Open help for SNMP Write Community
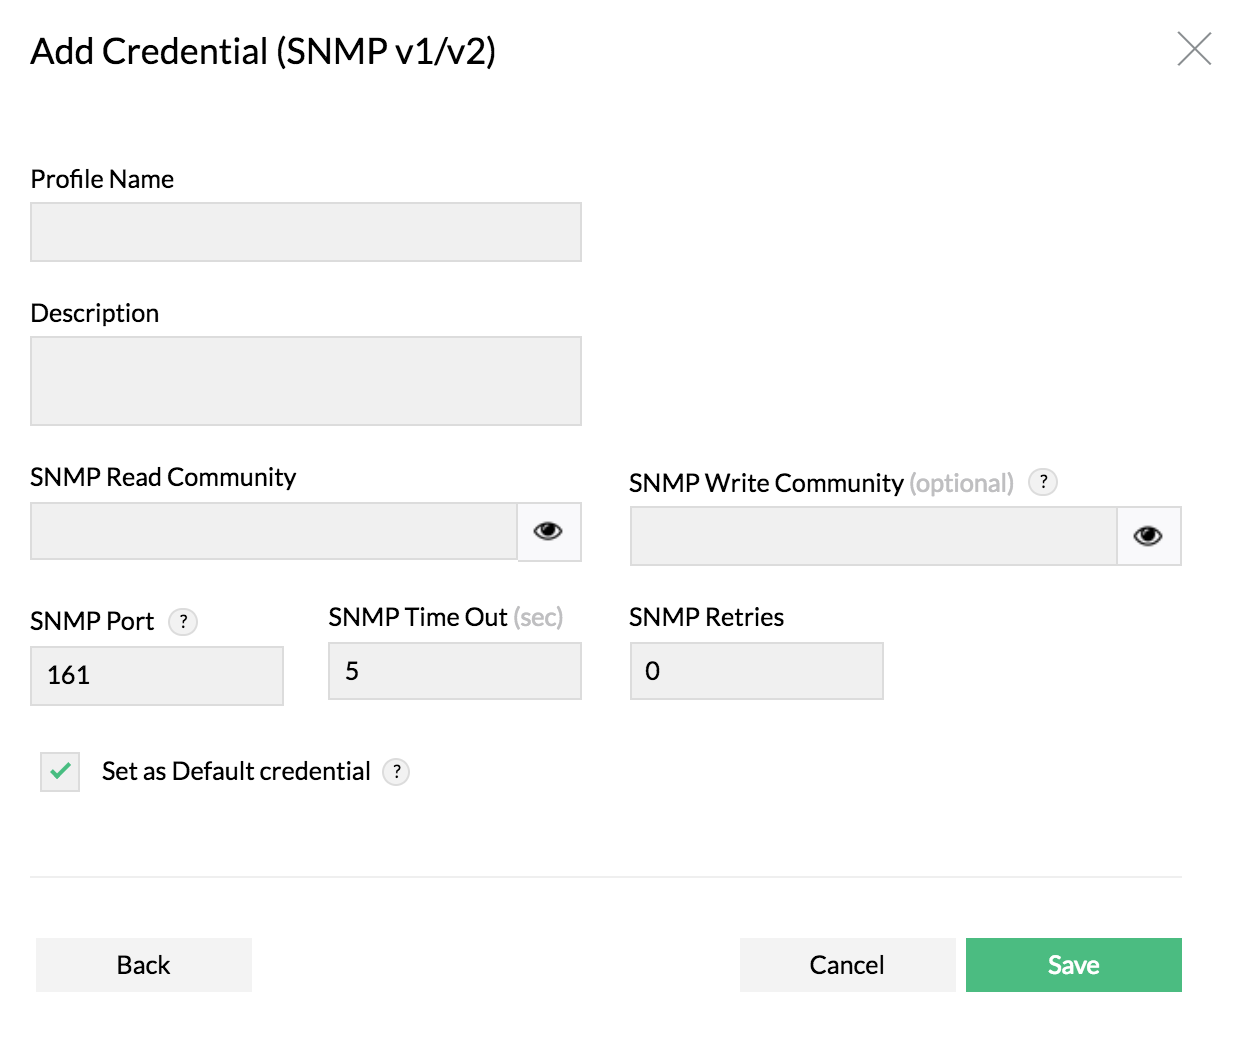Screen dimensions: 1236x1054 1043,482
